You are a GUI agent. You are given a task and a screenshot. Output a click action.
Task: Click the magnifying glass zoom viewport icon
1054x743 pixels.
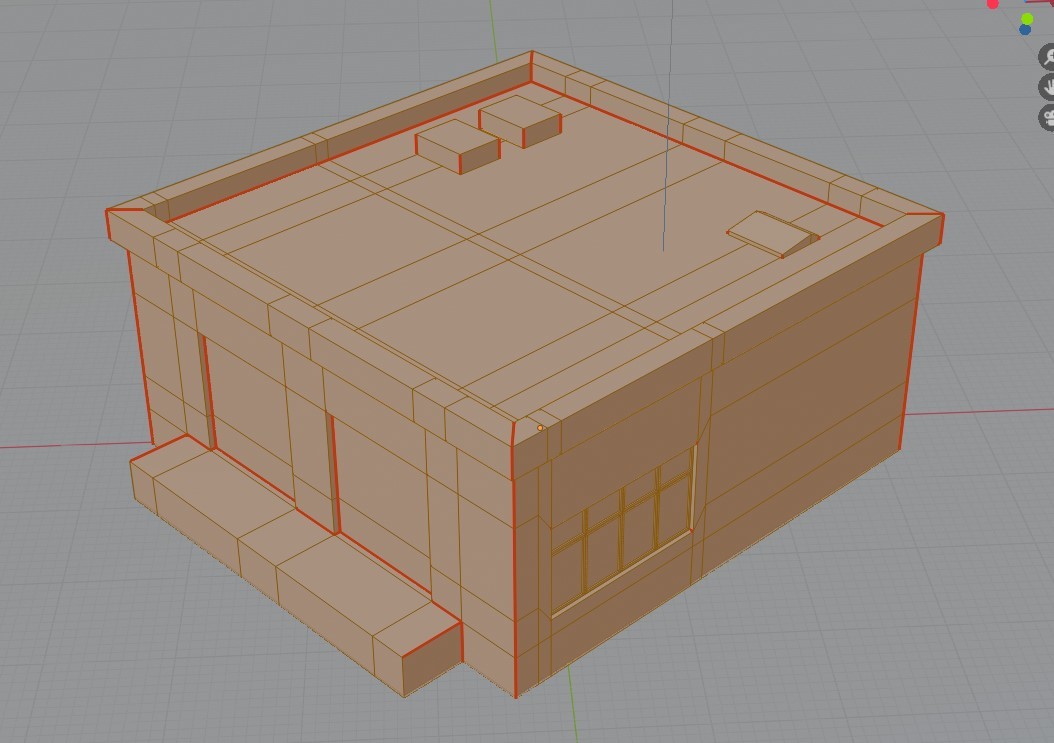click(x=1048, y=57)
